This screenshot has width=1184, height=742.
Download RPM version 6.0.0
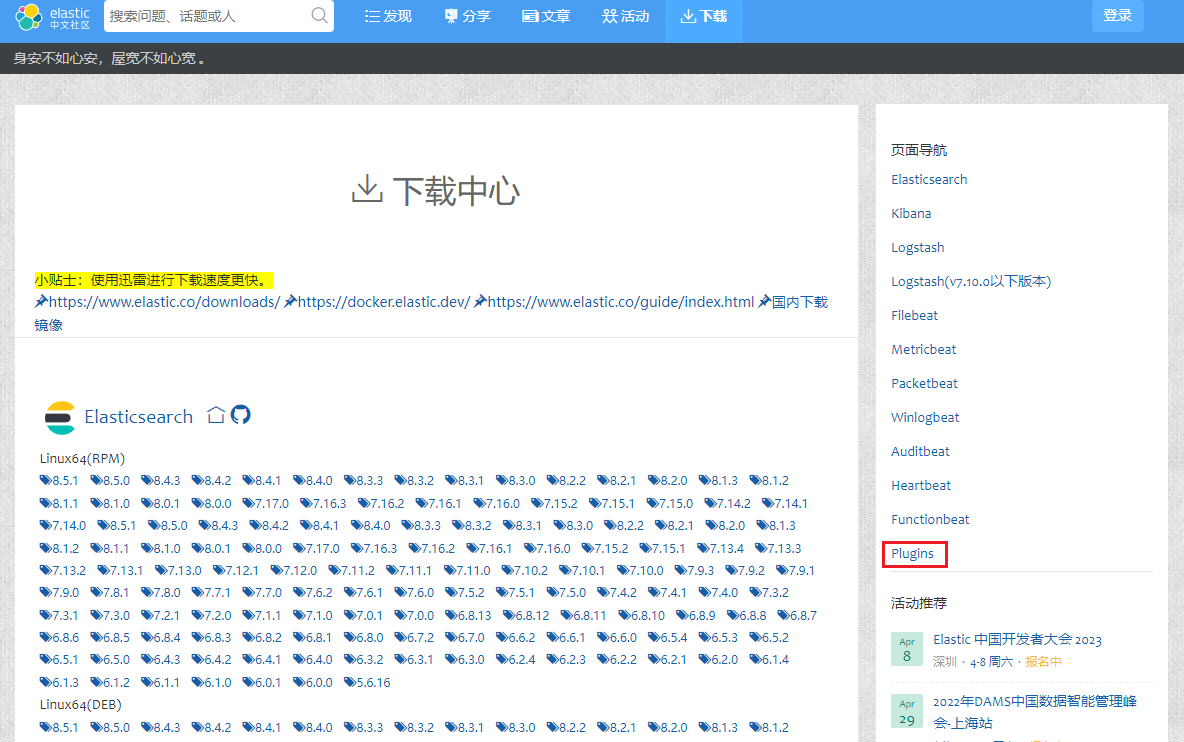click(x=313, y=682)
